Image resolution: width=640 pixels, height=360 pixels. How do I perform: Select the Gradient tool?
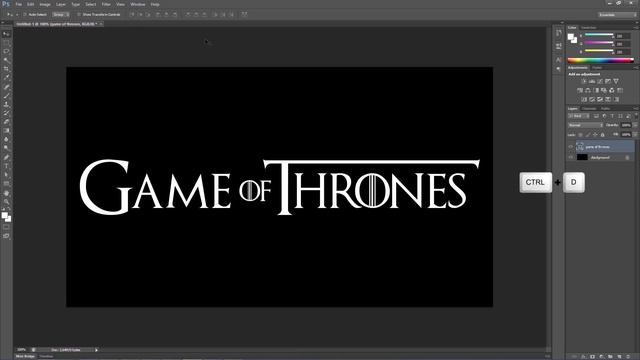click(6, 131)
